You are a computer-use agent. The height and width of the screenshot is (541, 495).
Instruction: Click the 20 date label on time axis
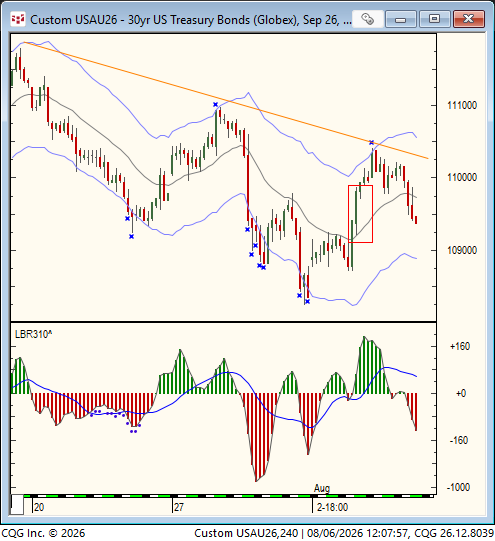39,507
